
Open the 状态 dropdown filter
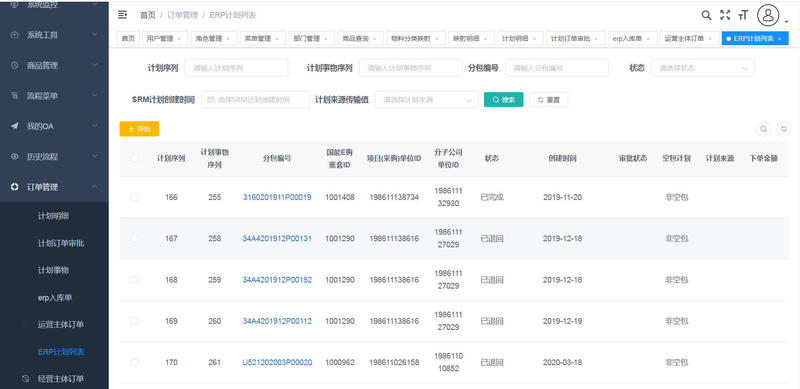[703, 68]
